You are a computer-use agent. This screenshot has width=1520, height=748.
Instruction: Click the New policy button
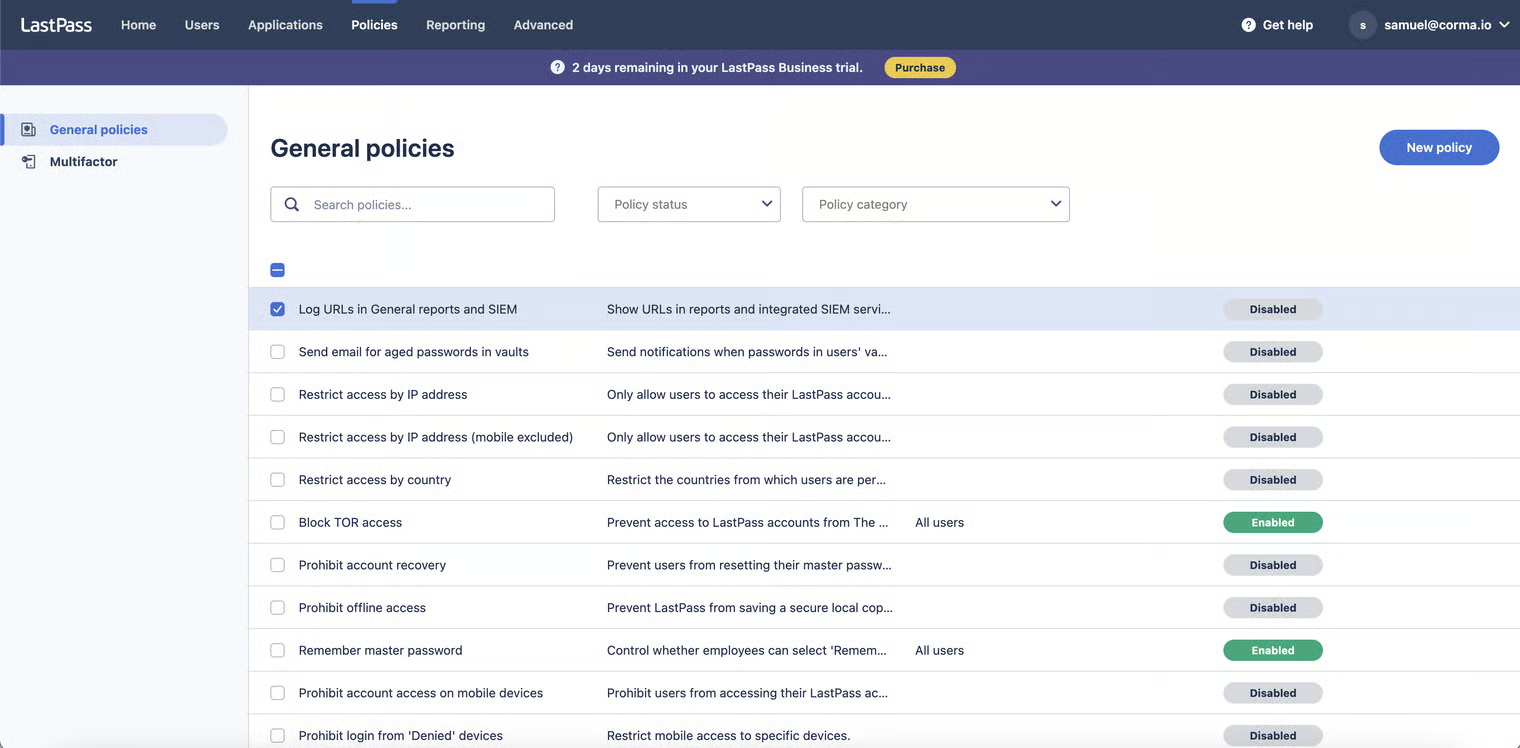(1438, 148)
